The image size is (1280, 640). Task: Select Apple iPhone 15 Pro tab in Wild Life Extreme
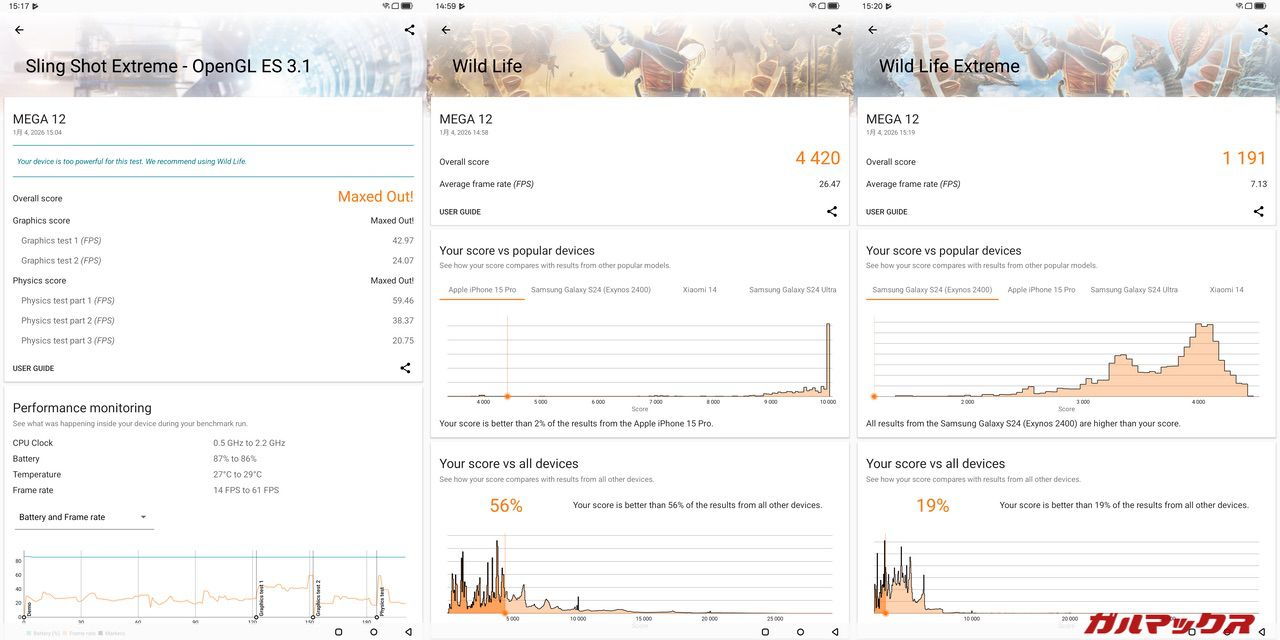[x=1041, y=290]
